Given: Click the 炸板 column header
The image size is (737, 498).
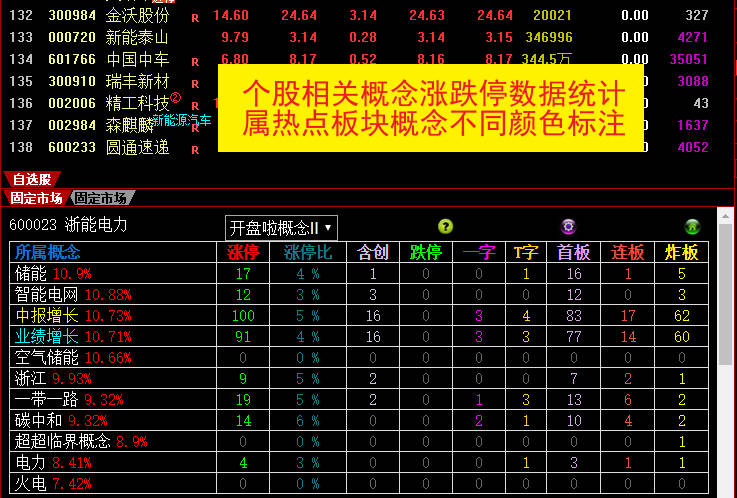Looking at the screenshot, I should coord(682,252).
